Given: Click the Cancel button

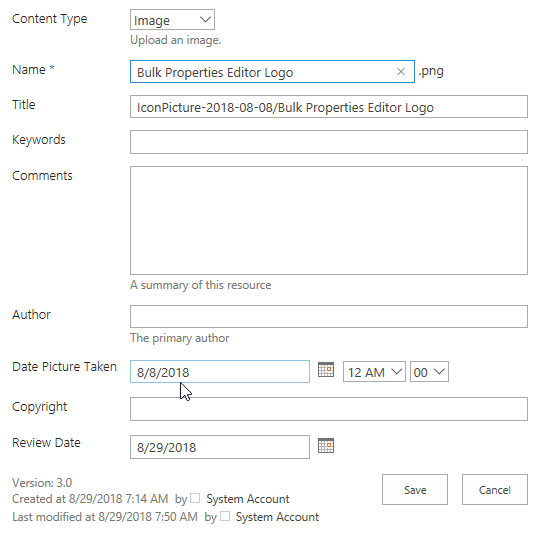Looking at the screenshot, I should point(495,490).
